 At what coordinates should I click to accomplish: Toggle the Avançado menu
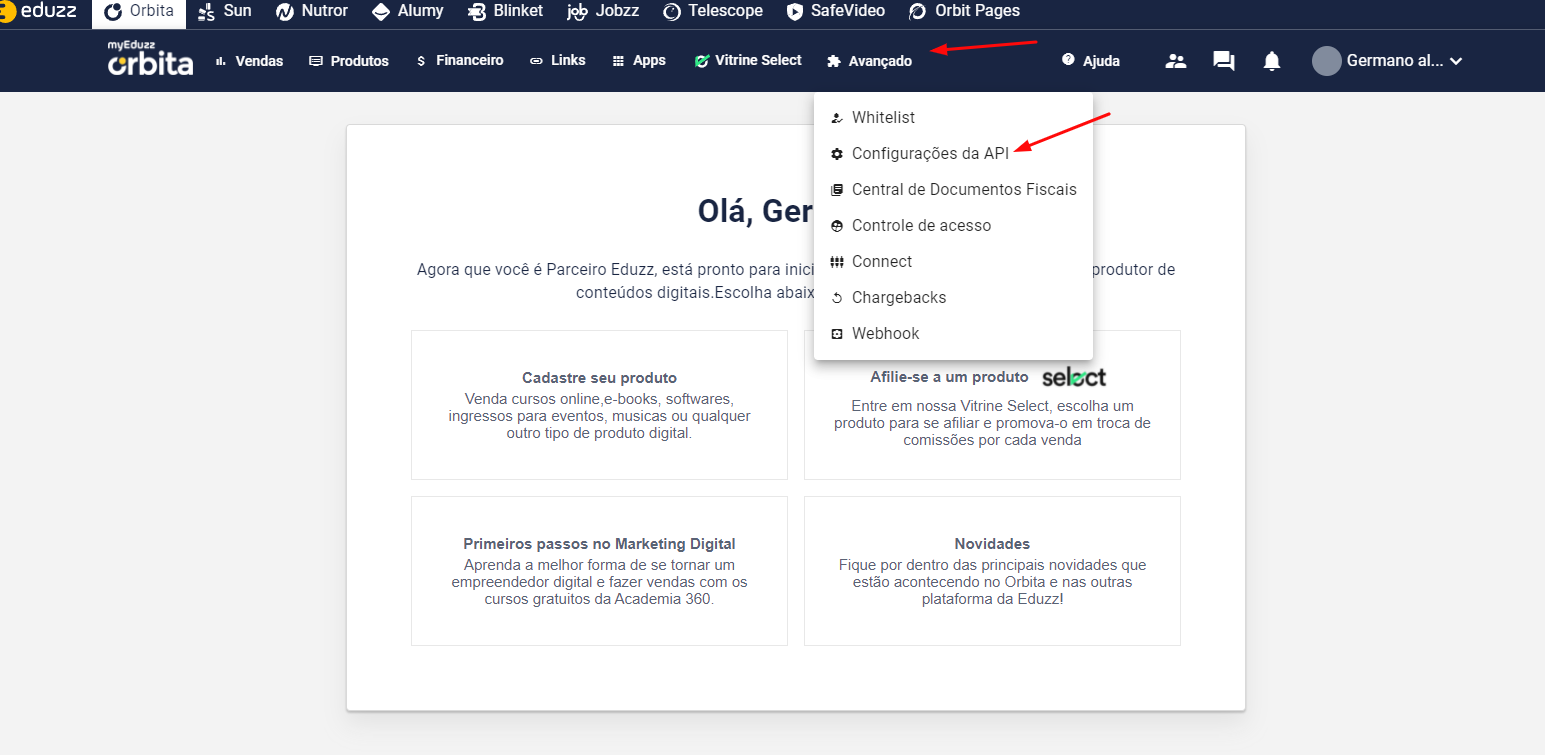(x=870, y=61)
